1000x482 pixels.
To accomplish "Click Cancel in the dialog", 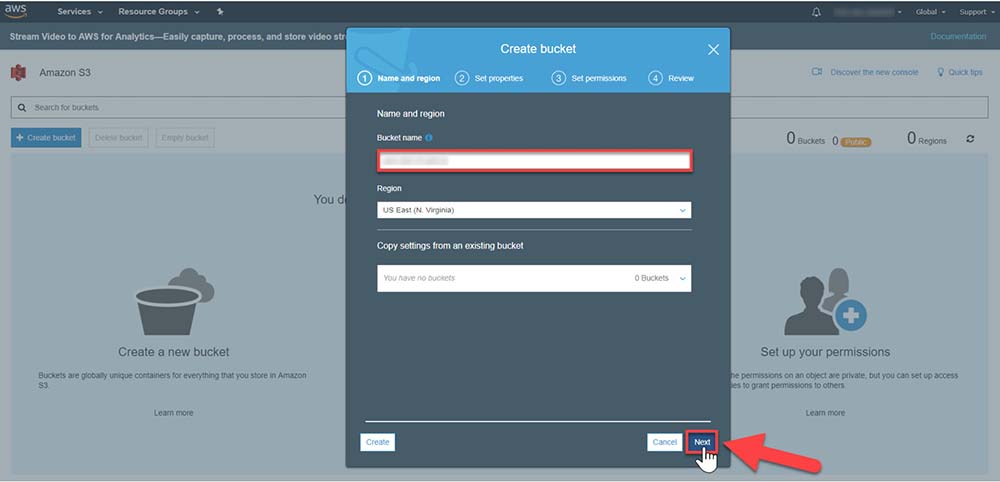I will point(664,442).
